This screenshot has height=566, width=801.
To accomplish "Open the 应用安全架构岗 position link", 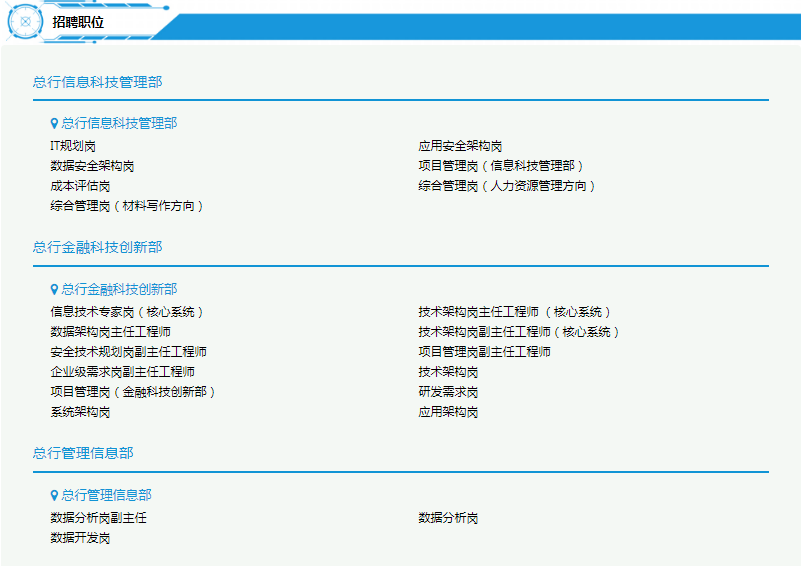I will click(x=460, y=146).
